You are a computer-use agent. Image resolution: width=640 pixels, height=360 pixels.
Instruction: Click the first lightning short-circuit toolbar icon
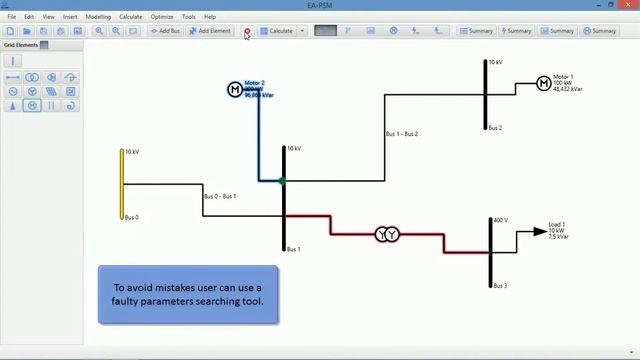click(416, 31)
